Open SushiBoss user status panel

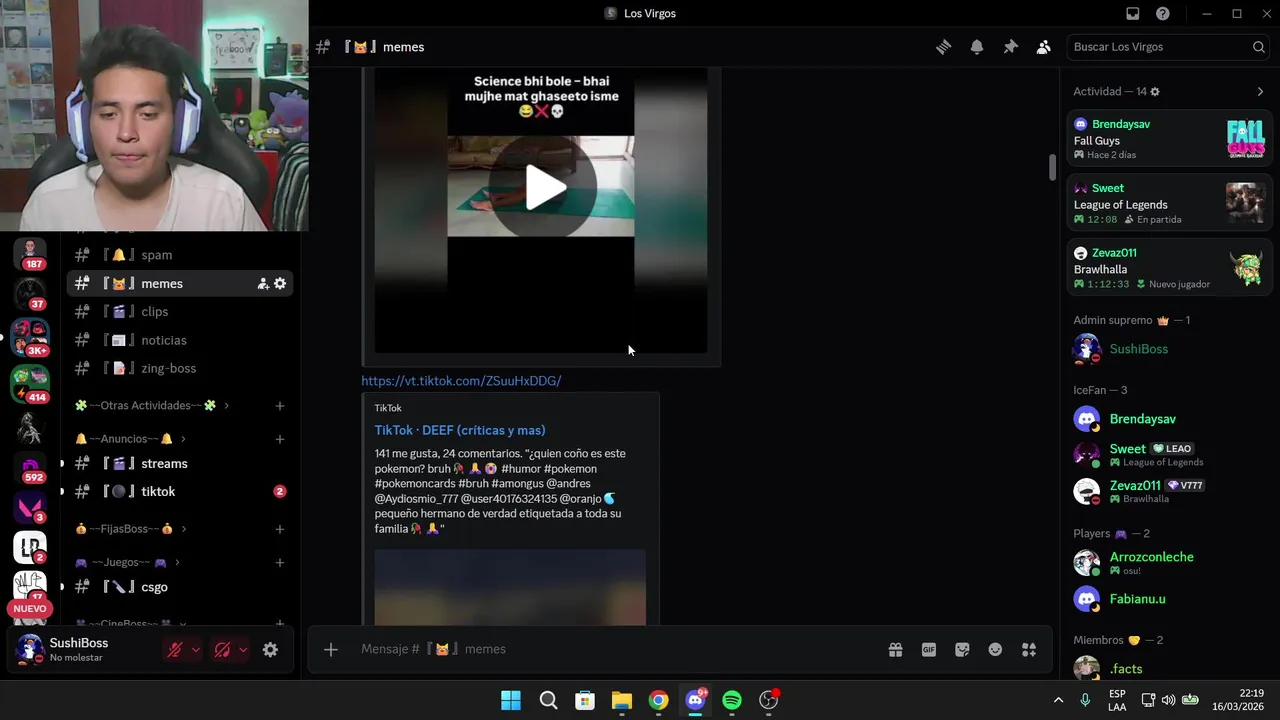tap(82, 650)
